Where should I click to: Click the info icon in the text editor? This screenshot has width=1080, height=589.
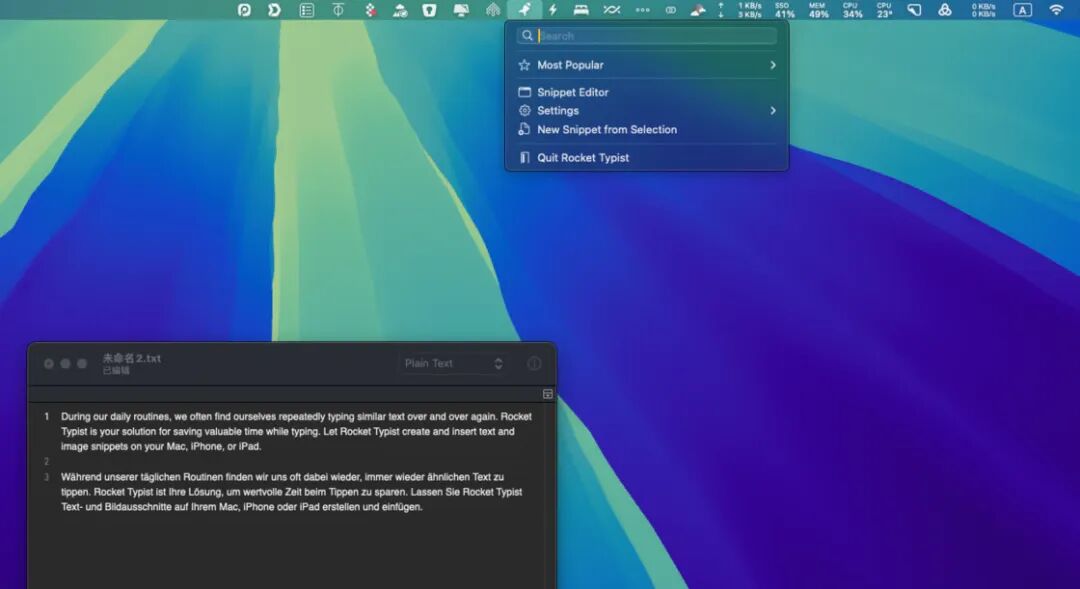coord(534,363)
